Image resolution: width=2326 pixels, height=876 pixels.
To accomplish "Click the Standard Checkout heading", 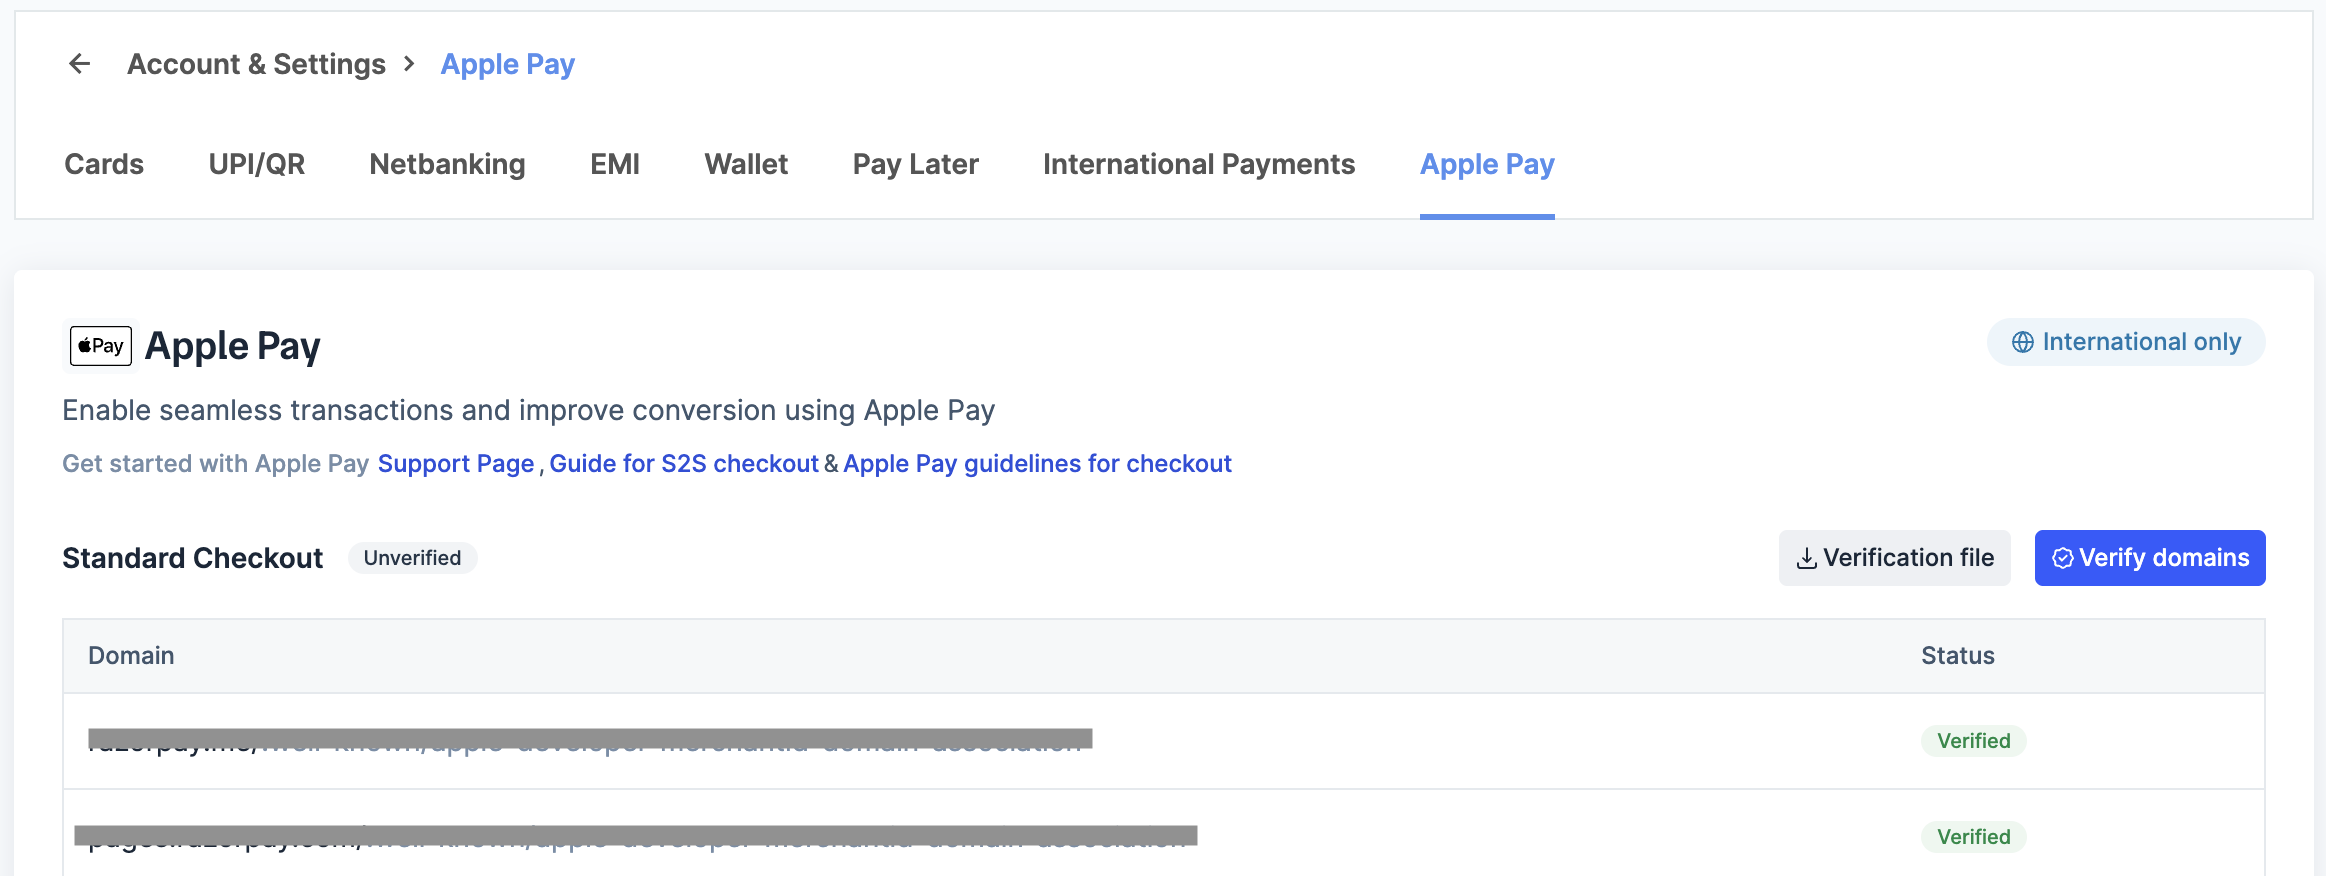I will pos(192,558).
